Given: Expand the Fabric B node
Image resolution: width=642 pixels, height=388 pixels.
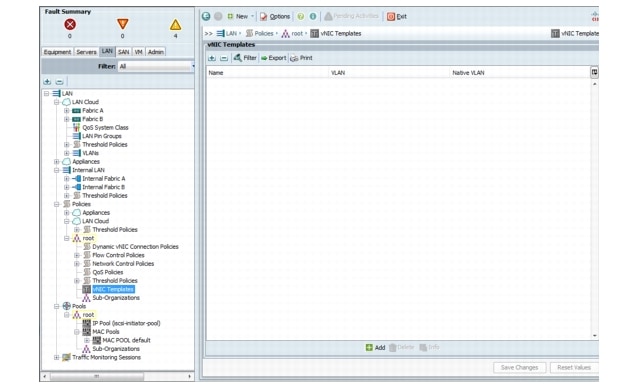Looking at the screenshot, I should coord(66,119).
